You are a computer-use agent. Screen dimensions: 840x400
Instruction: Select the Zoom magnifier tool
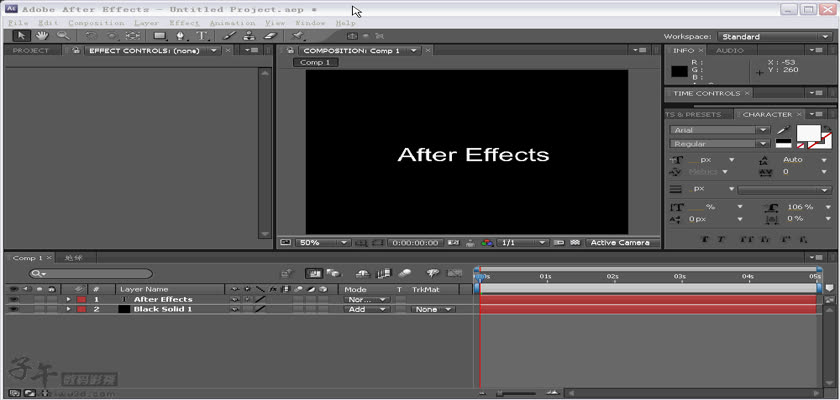coord(63,36)
